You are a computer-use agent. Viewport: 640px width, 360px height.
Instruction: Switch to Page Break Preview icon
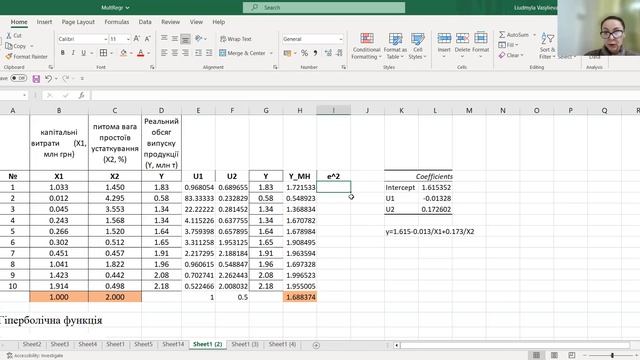(x=572, y=355)
